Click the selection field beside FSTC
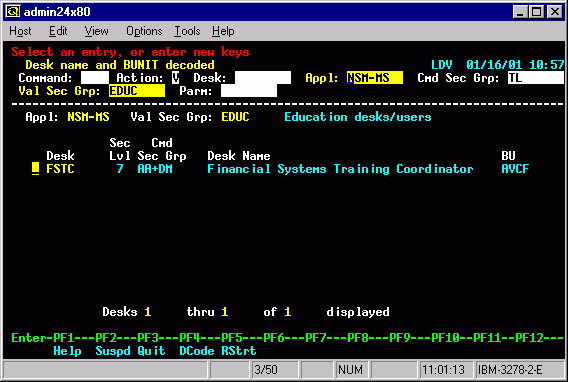The height and width of the screenshot is (382, 568). tap(36, 169)
